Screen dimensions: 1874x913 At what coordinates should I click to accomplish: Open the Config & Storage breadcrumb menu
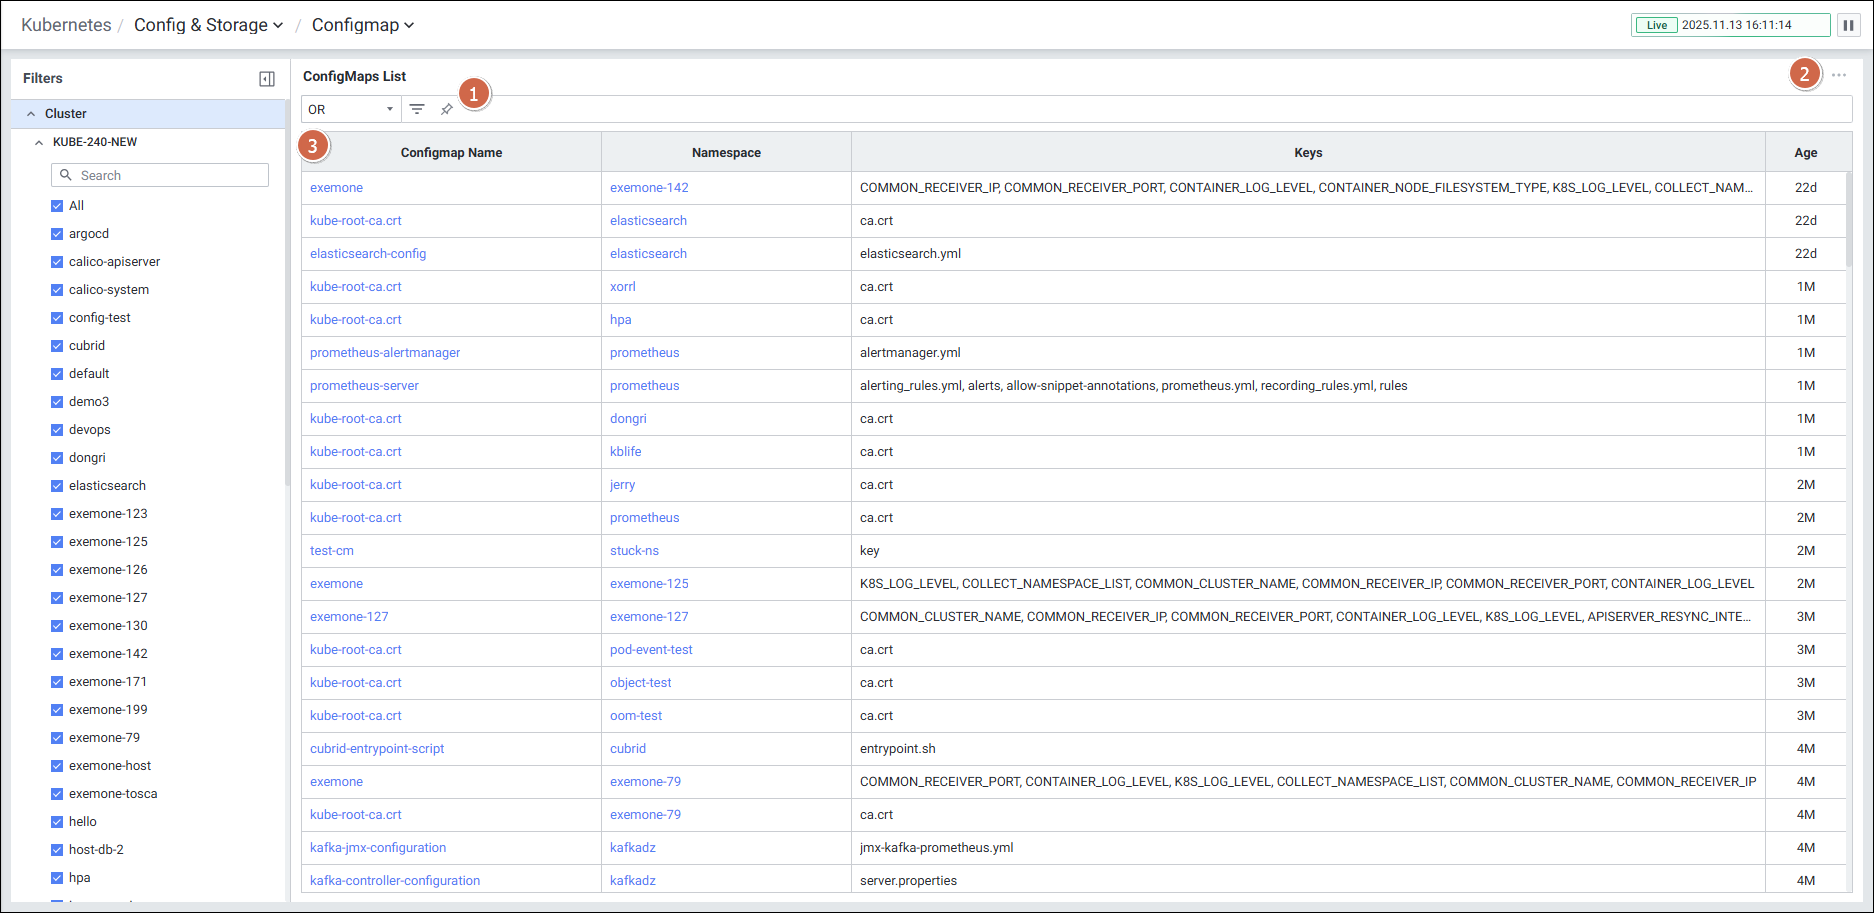[x=208, y=25]
